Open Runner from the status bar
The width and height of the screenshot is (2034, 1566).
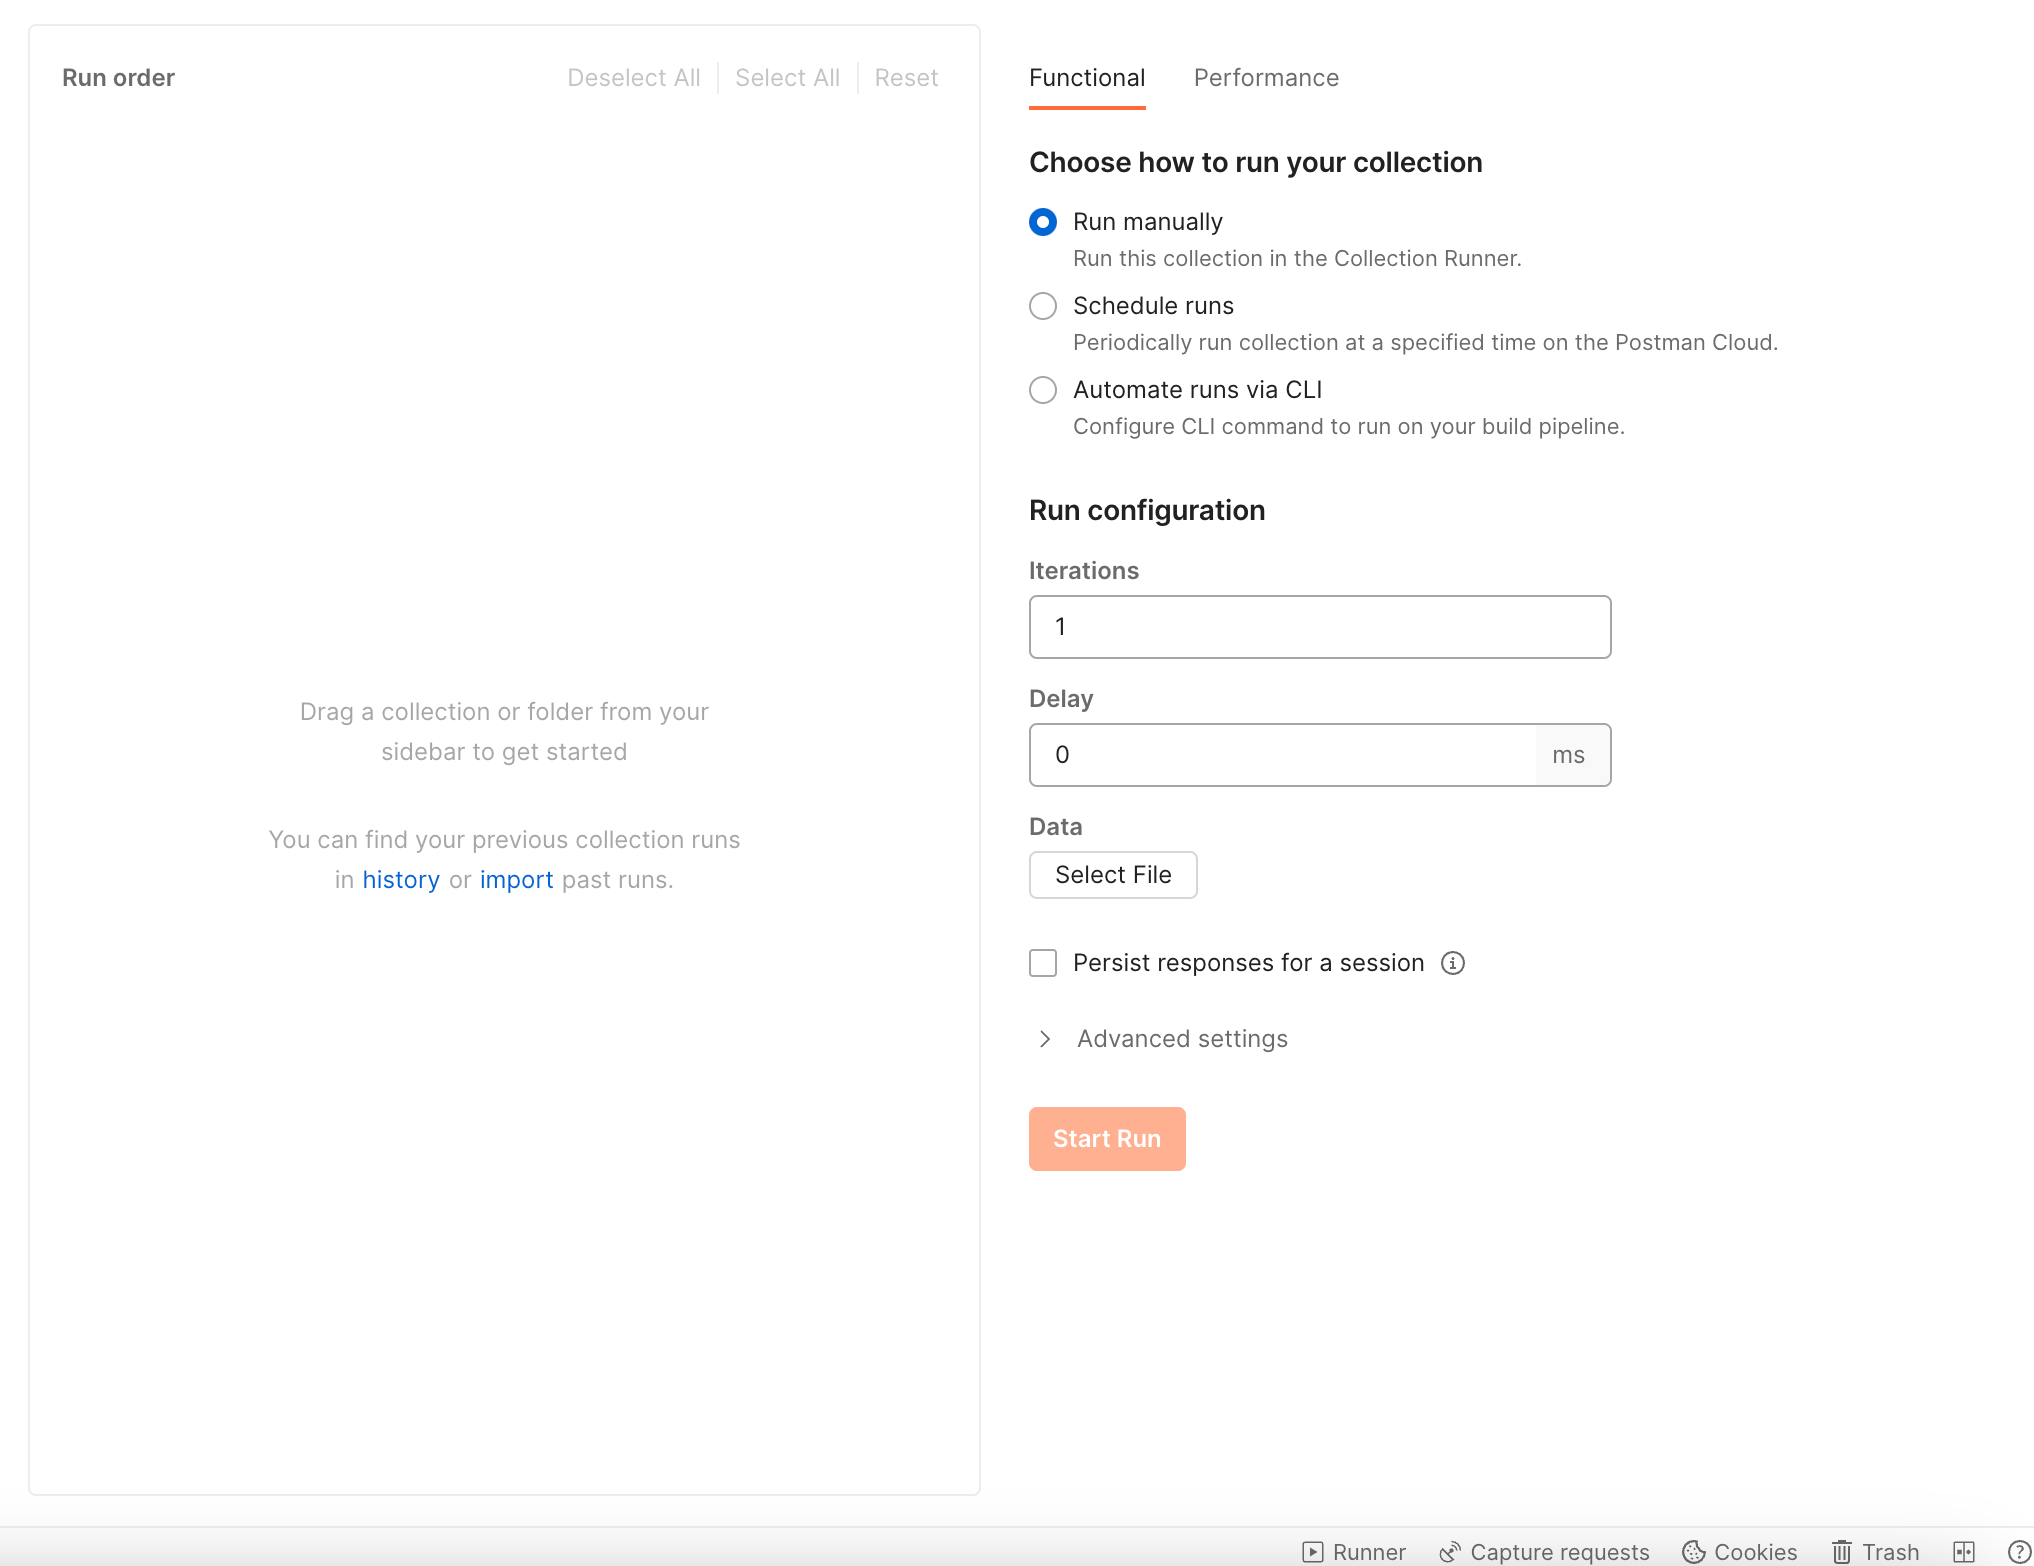[x=1354, y=1551]
